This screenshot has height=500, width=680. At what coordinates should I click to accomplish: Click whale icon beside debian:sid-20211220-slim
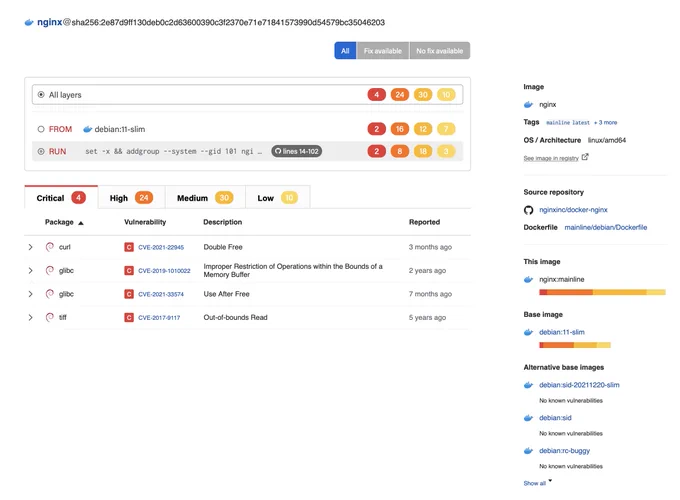click(x=528, y=385)
